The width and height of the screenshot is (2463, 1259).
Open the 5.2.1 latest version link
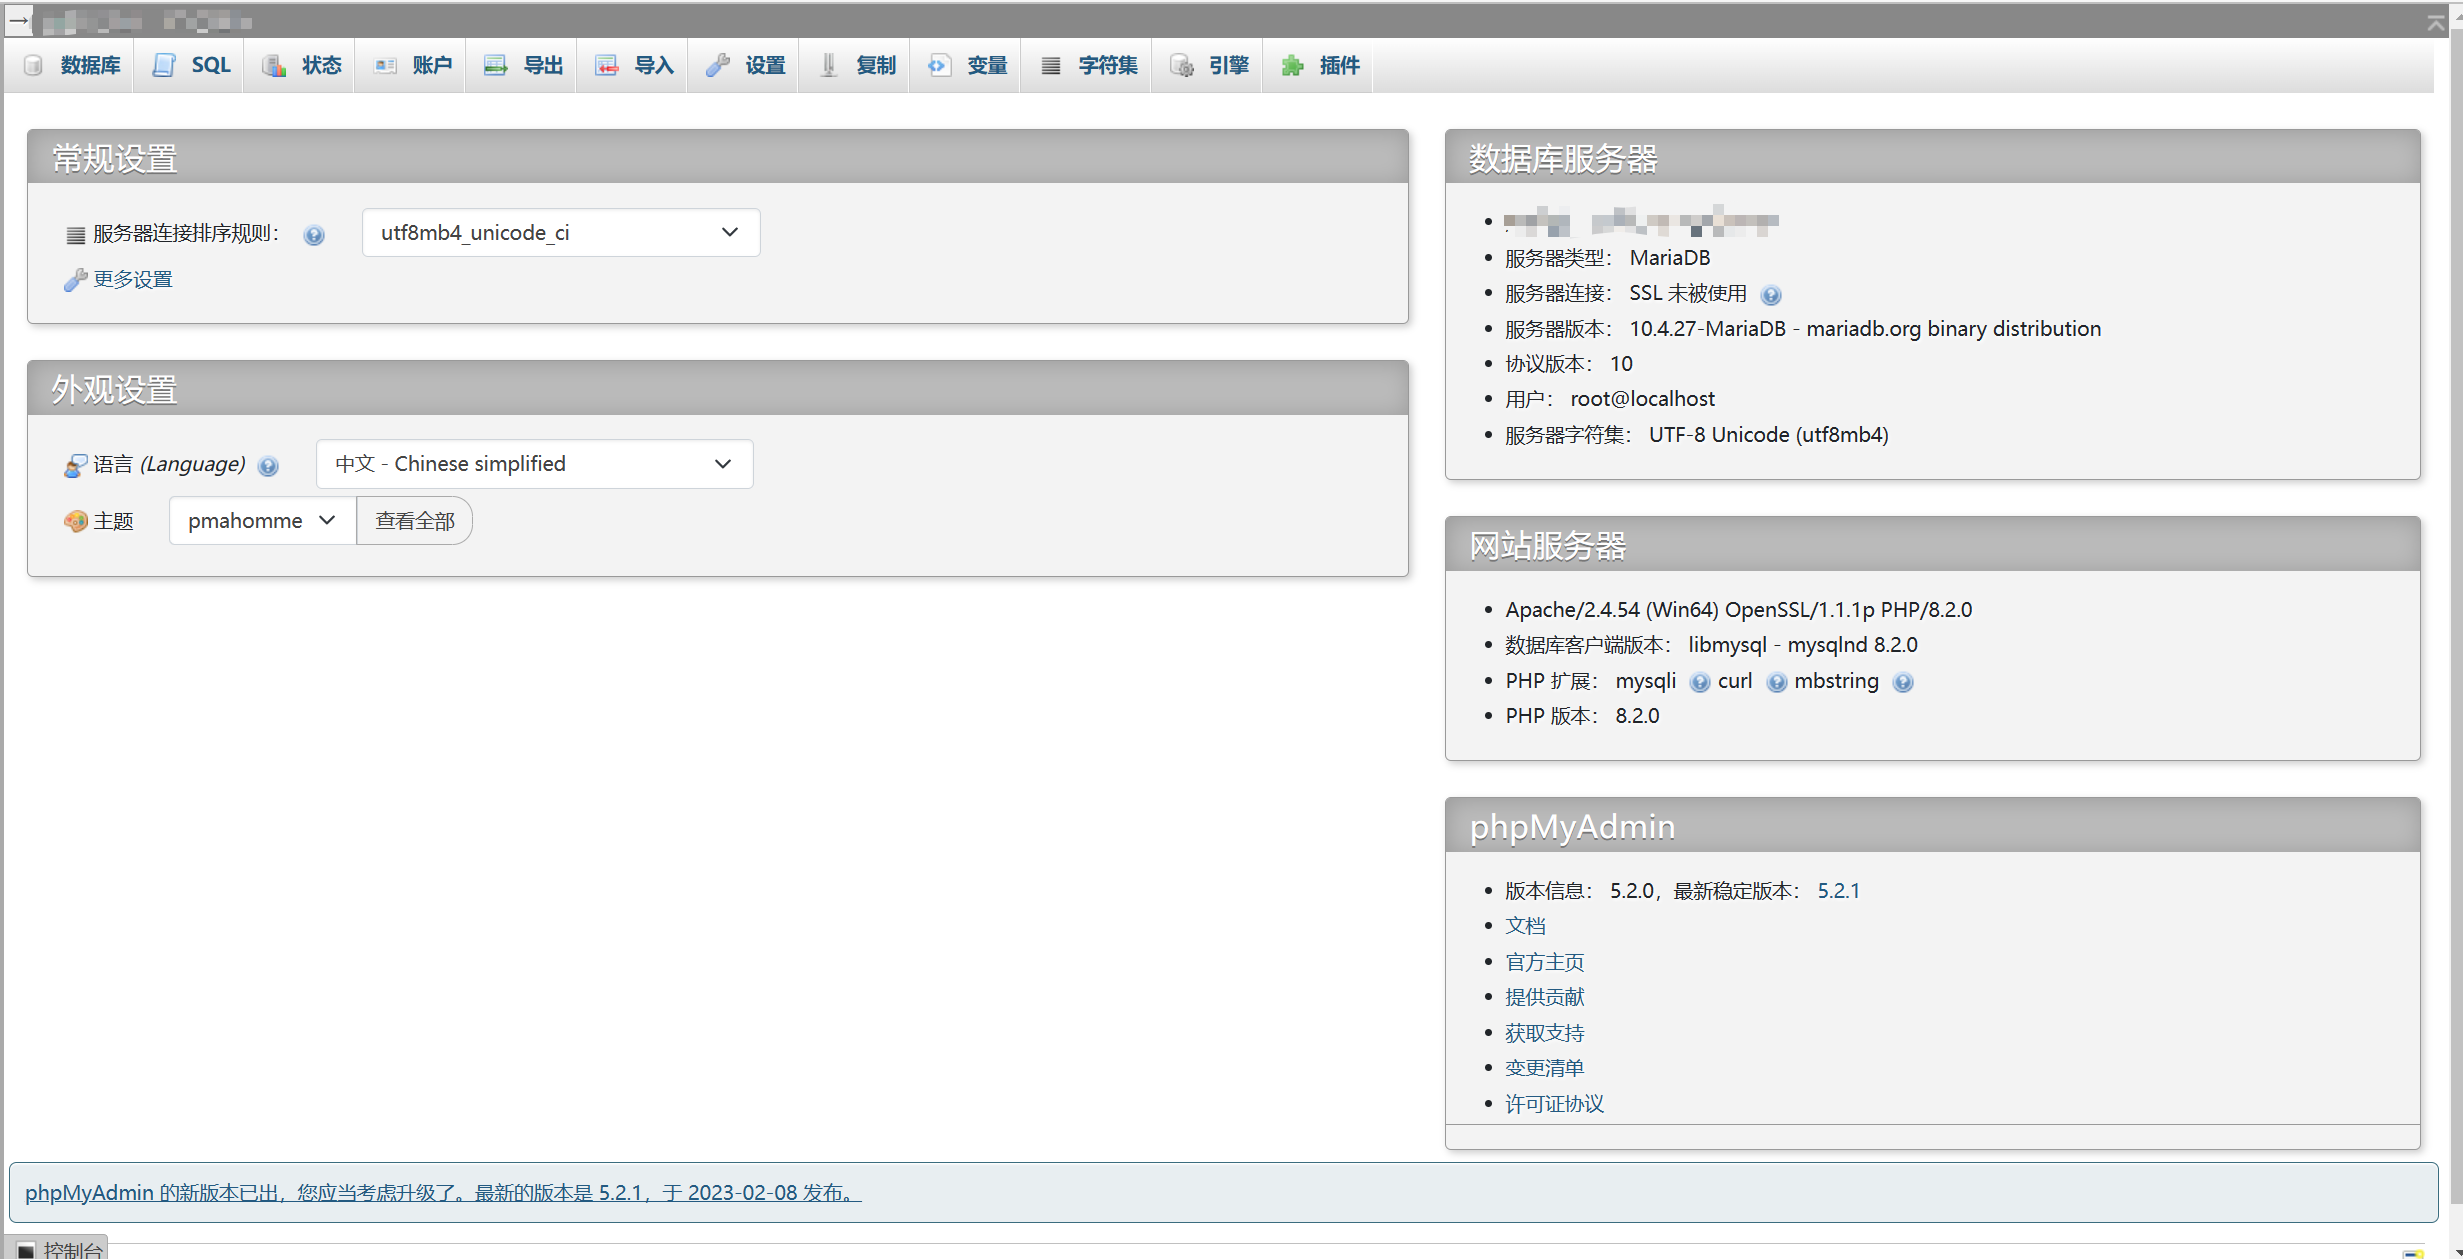[x=1838, y=891]
